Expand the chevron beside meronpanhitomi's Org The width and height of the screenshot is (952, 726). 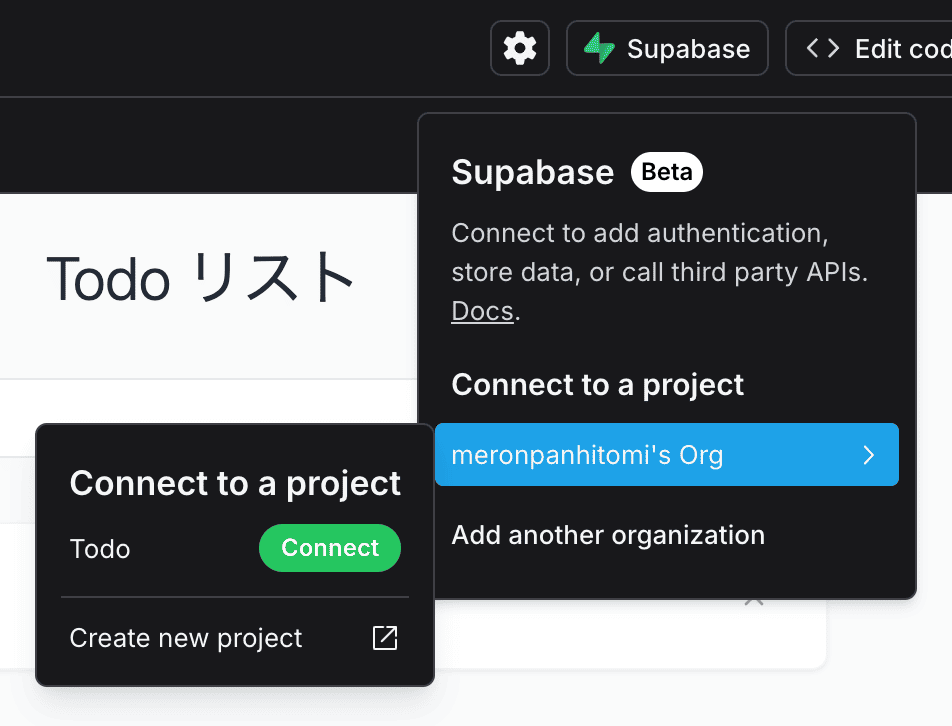click(x=869, y=455)
